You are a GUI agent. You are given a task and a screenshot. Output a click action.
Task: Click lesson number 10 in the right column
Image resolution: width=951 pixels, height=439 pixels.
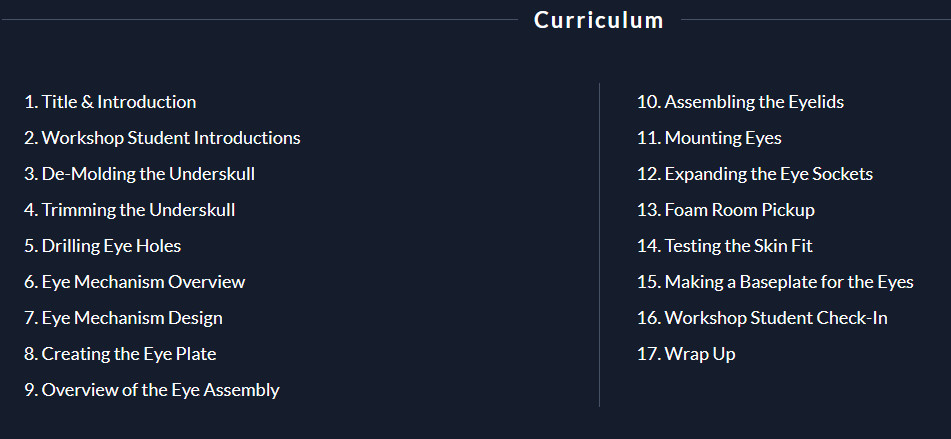click(649, 102)
